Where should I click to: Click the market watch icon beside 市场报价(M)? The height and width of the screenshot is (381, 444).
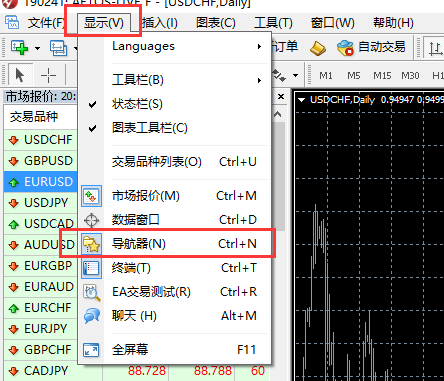tap(91, 196)
